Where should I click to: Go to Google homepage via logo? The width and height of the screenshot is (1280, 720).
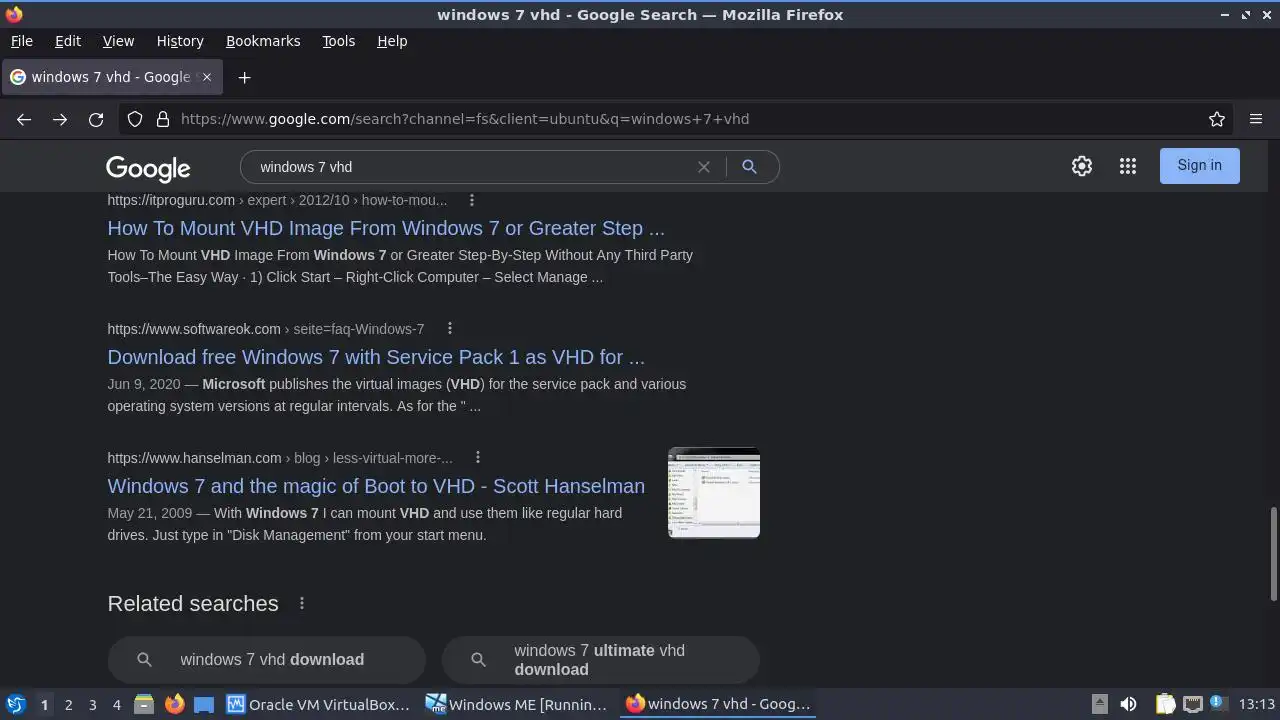pyautogui.click(x=148, y=168)
